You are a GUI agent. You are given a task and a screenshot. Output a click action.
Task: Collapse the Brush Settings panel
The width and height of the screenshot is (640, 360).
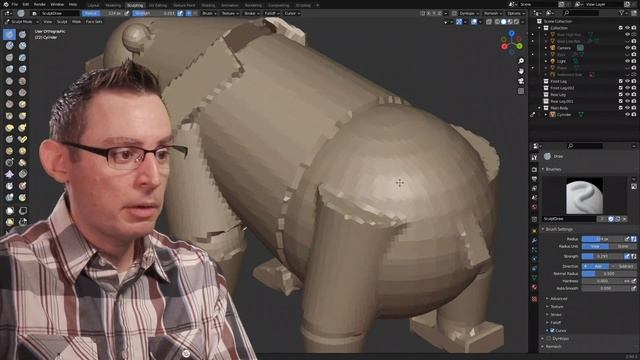[x=558, y=229]
